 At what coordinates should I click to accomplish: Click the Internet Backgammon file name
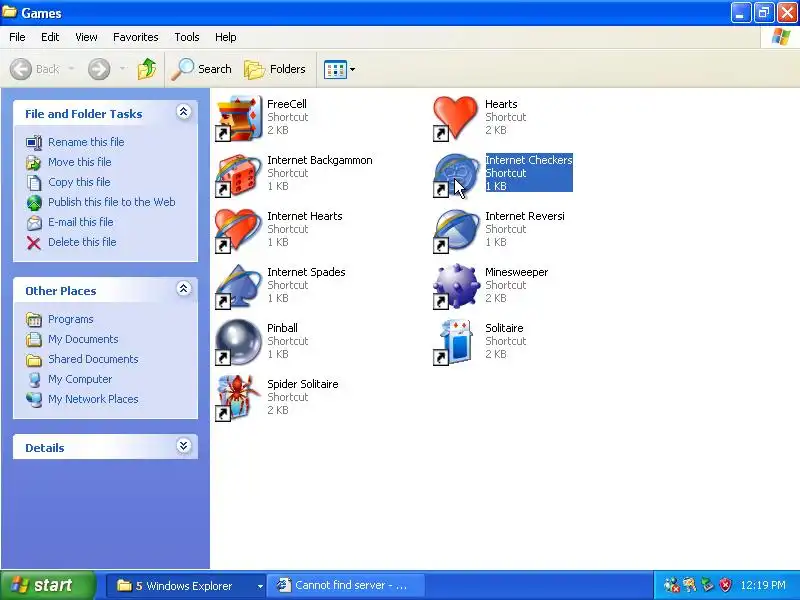tap(320, 160)
